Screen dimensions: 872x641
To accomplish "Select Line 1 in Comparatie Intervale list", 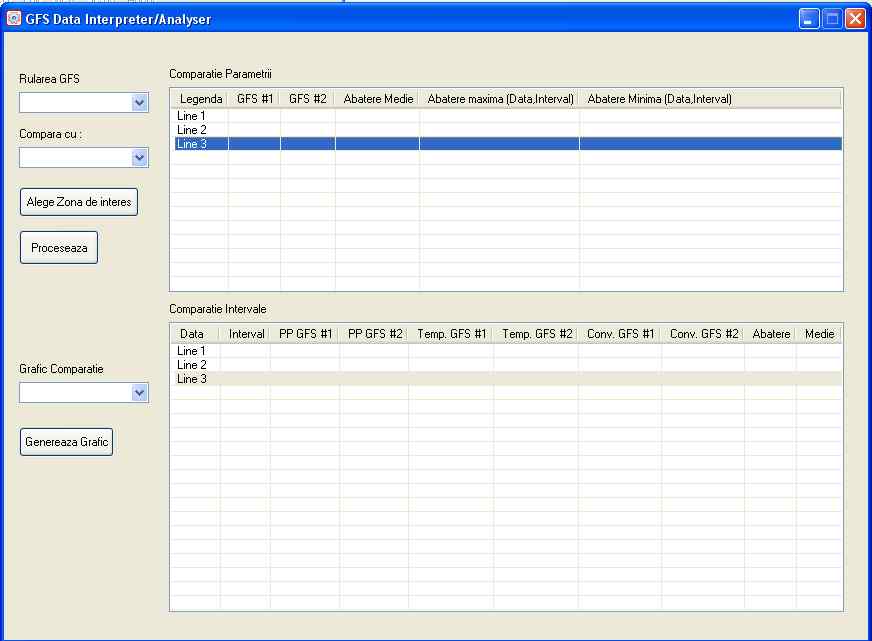I will click(191, 351).
